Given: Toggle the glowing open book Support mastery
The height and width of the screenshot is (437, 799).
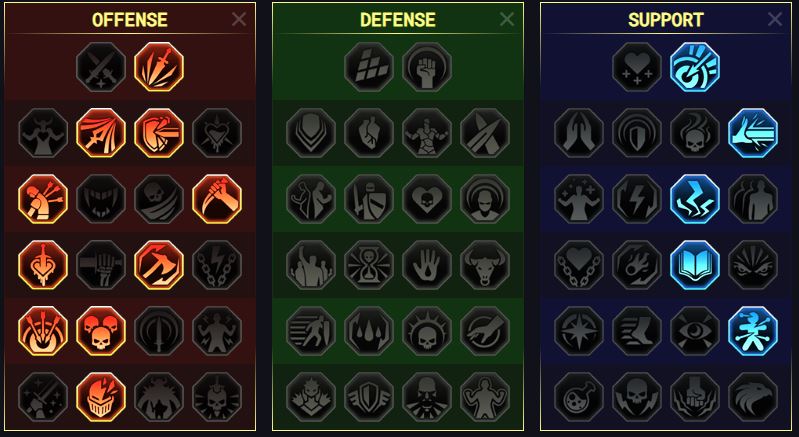Looking at the screenshot, I should tap(695, 265).
